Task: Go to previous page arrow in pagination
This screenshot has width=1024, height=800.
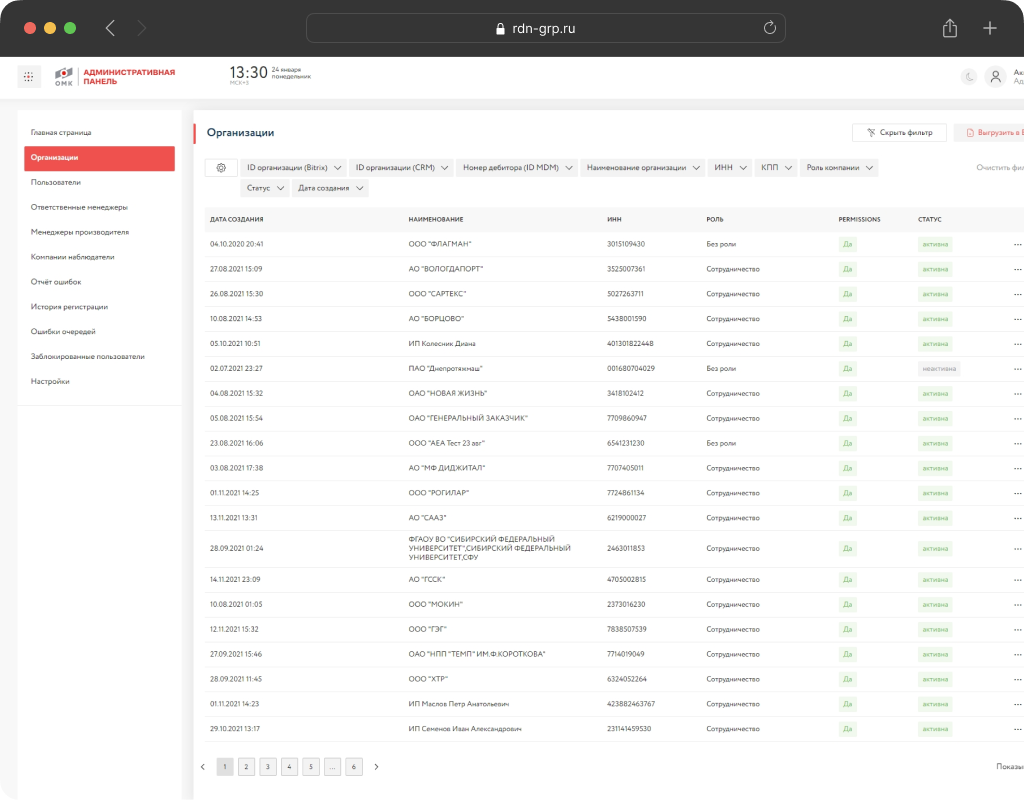Action: [202, 767]
